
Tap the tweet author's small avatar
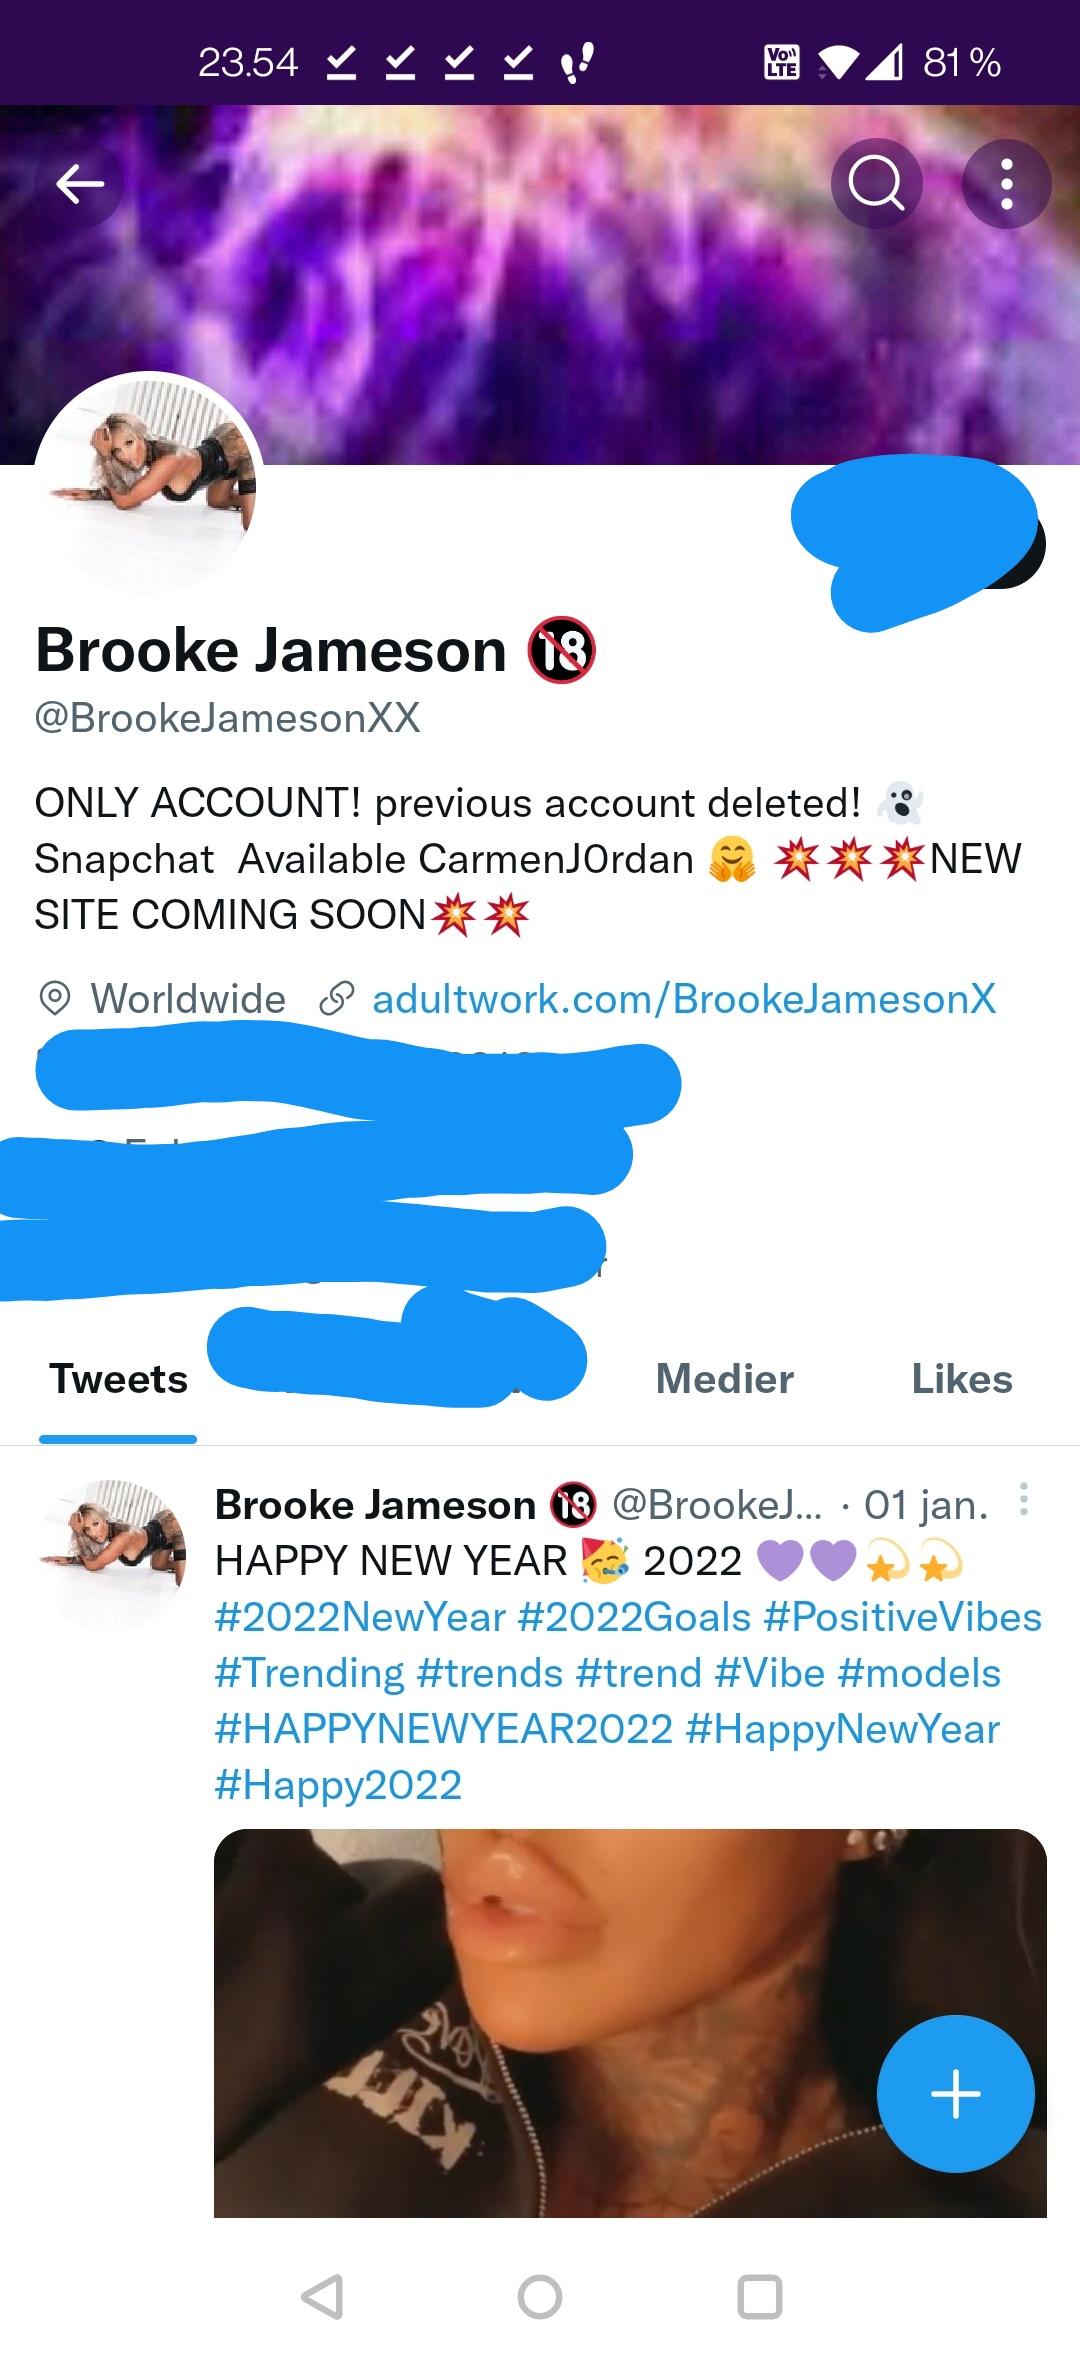(x=112, y=1554)
